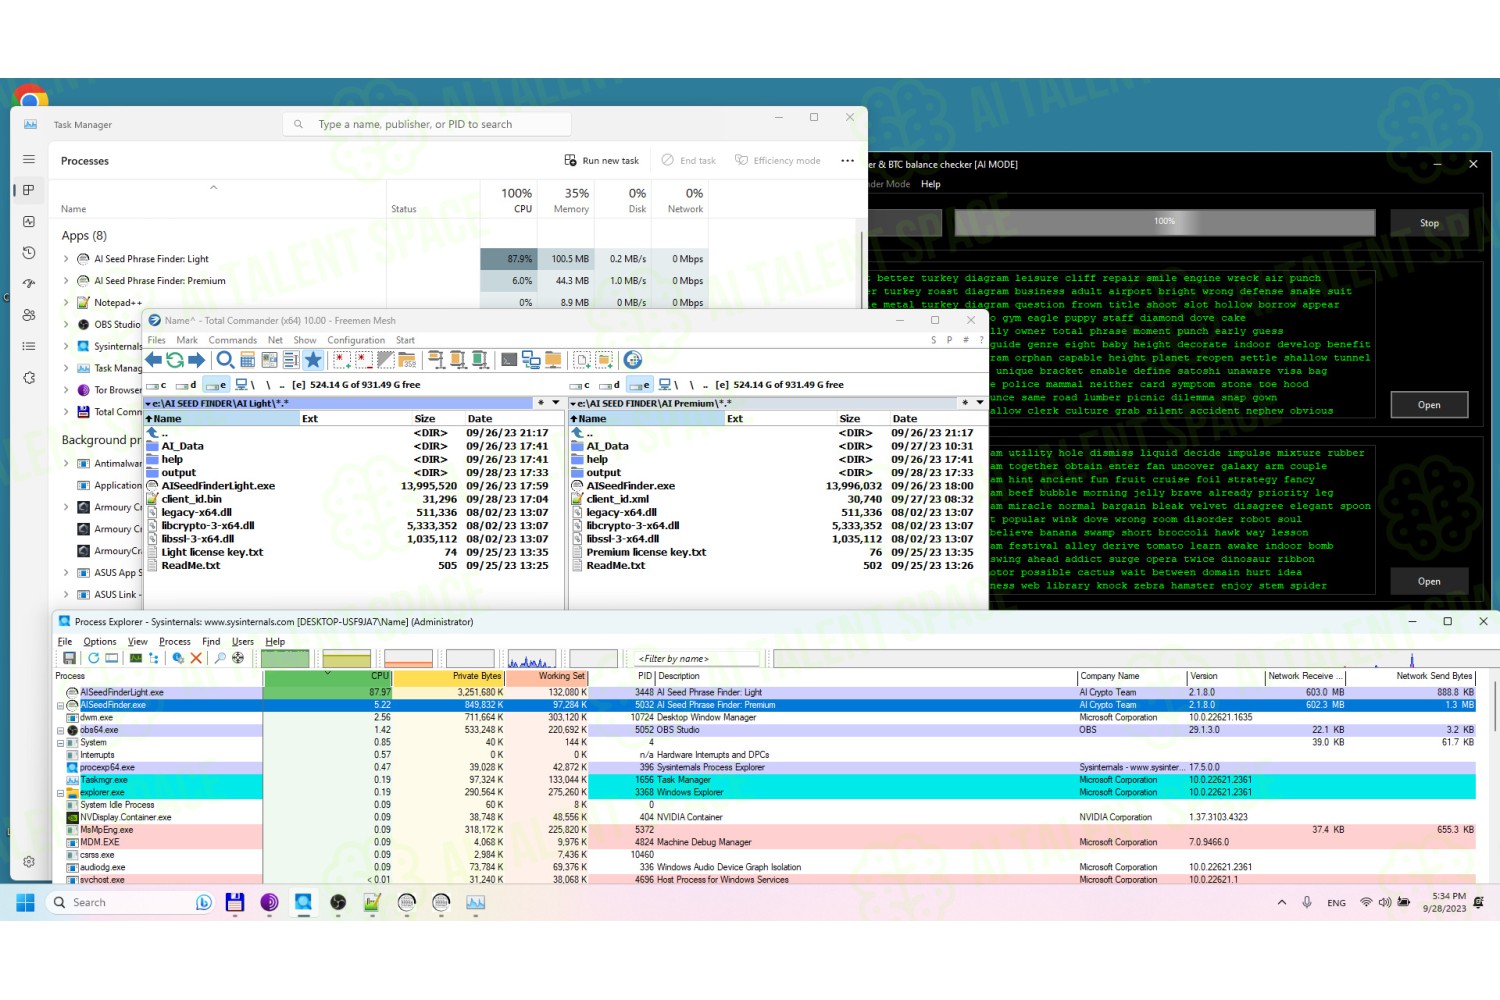
Task: Click the red X kill process icon
Action: click(196, 658)
